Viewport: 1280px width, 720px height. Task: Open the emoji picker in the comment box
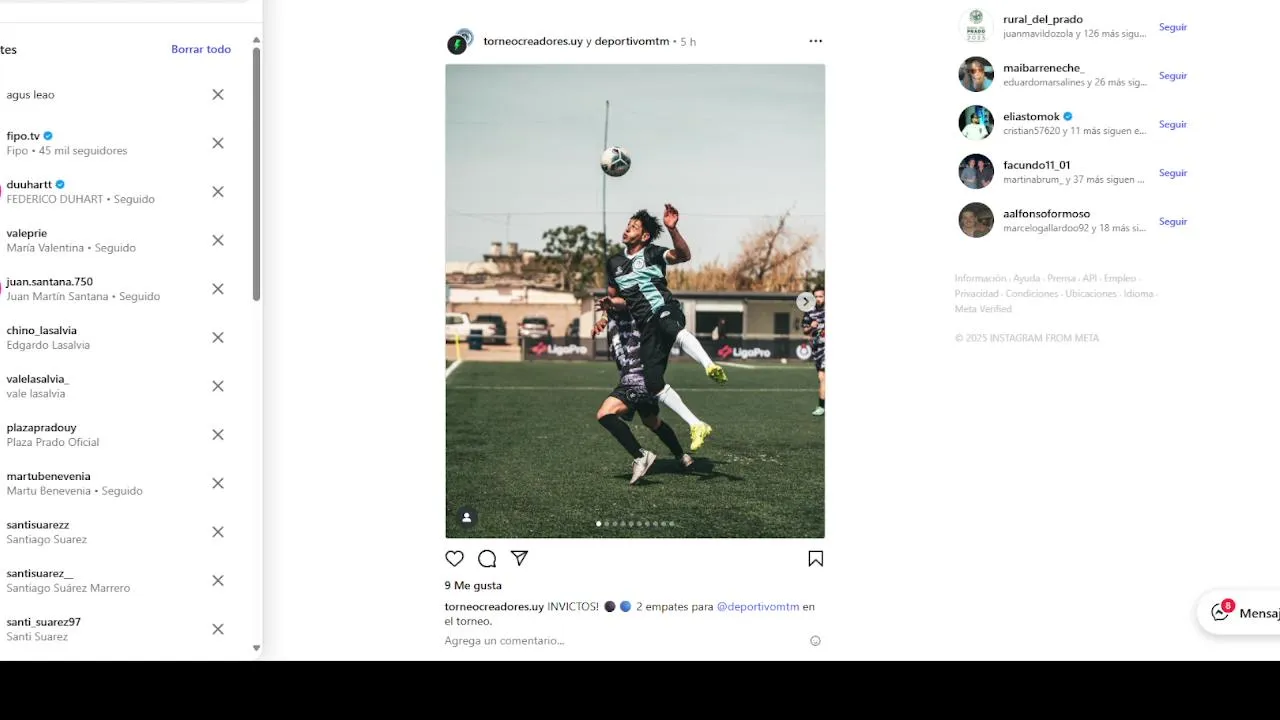pyautogui.click(x=815, y=641)
